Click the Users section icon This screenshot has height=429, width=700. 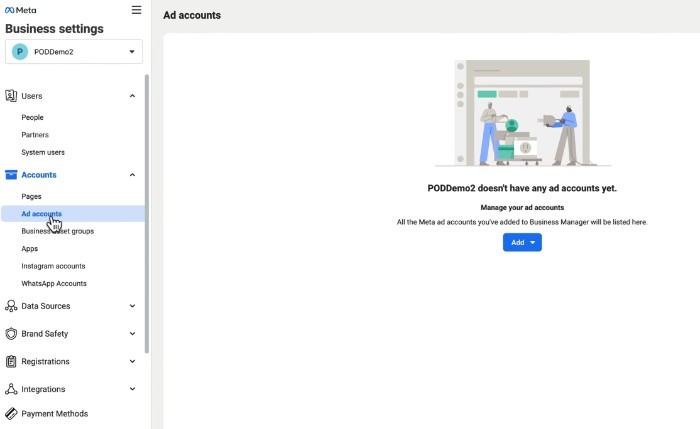click(x=11, y=96)
